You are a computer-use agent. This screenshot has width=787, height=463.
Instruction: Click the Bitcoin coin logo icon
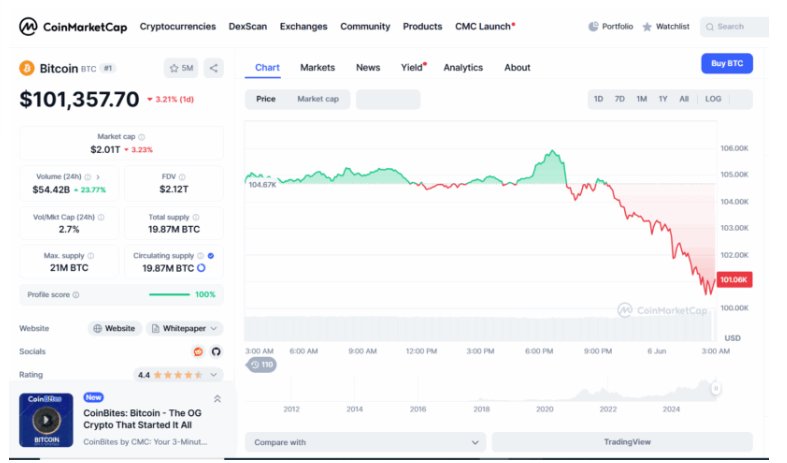click(x=27, y=68)
